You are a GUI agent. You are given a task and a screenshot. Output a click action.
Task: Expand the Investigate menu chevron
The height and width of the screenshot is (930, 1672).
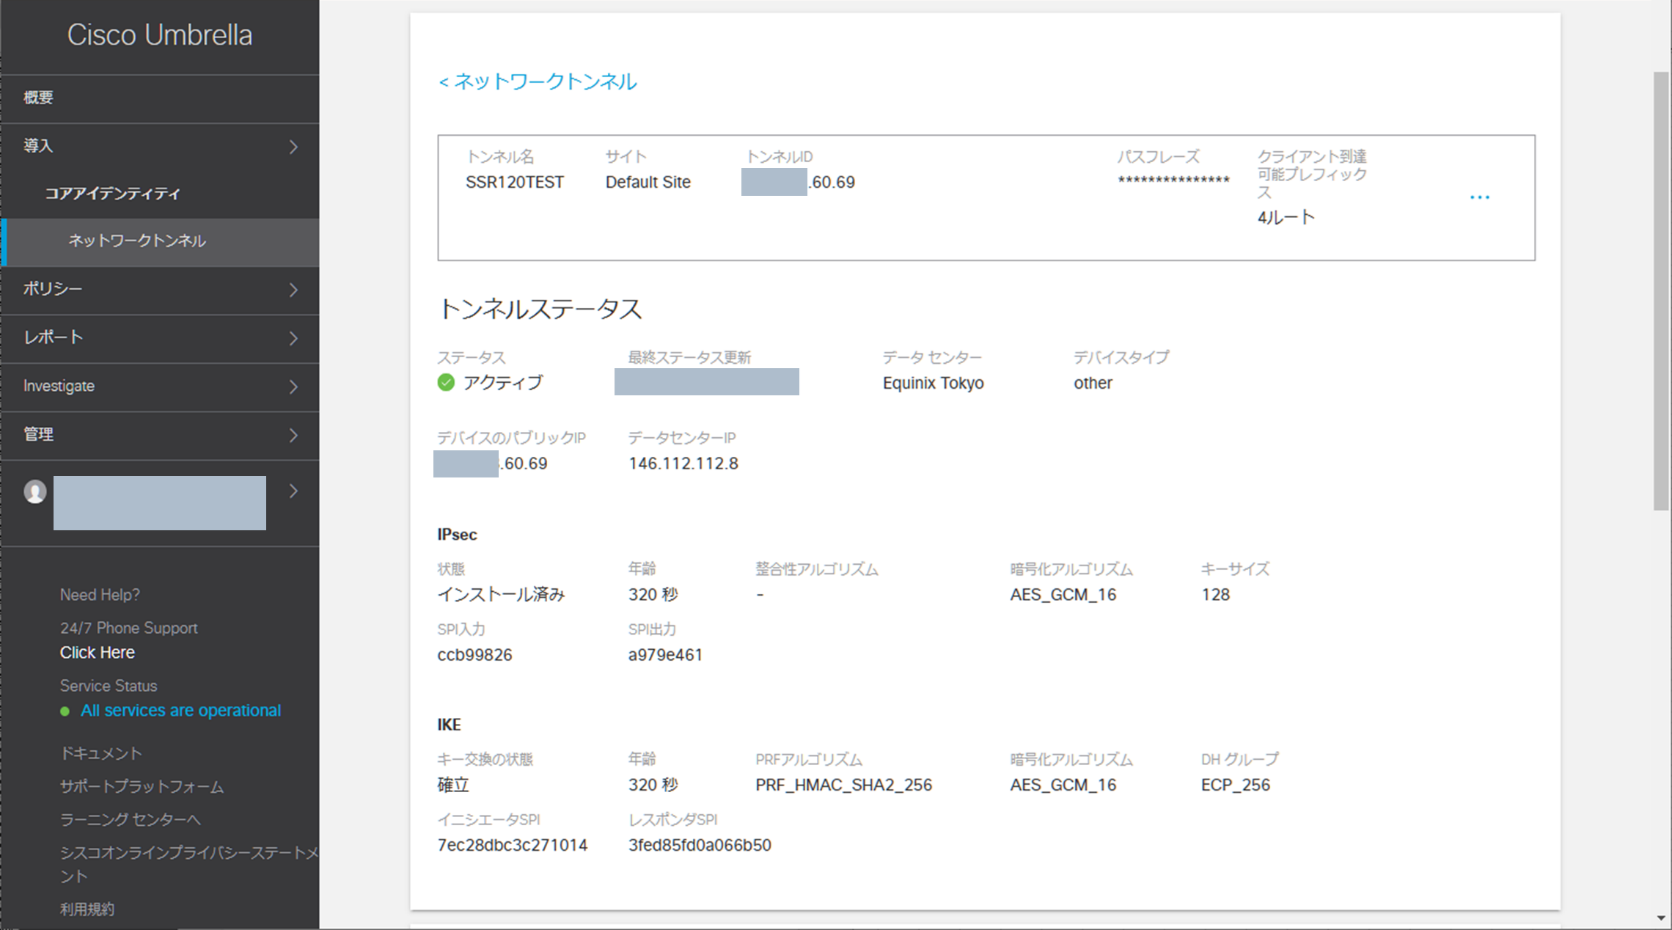[x=293, y=387]
